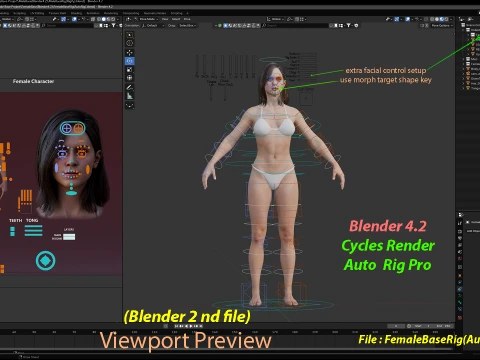The height and width of the screenshot is (360, 480).
Task: Click the timeline End frame field
Action: (445, 326)
